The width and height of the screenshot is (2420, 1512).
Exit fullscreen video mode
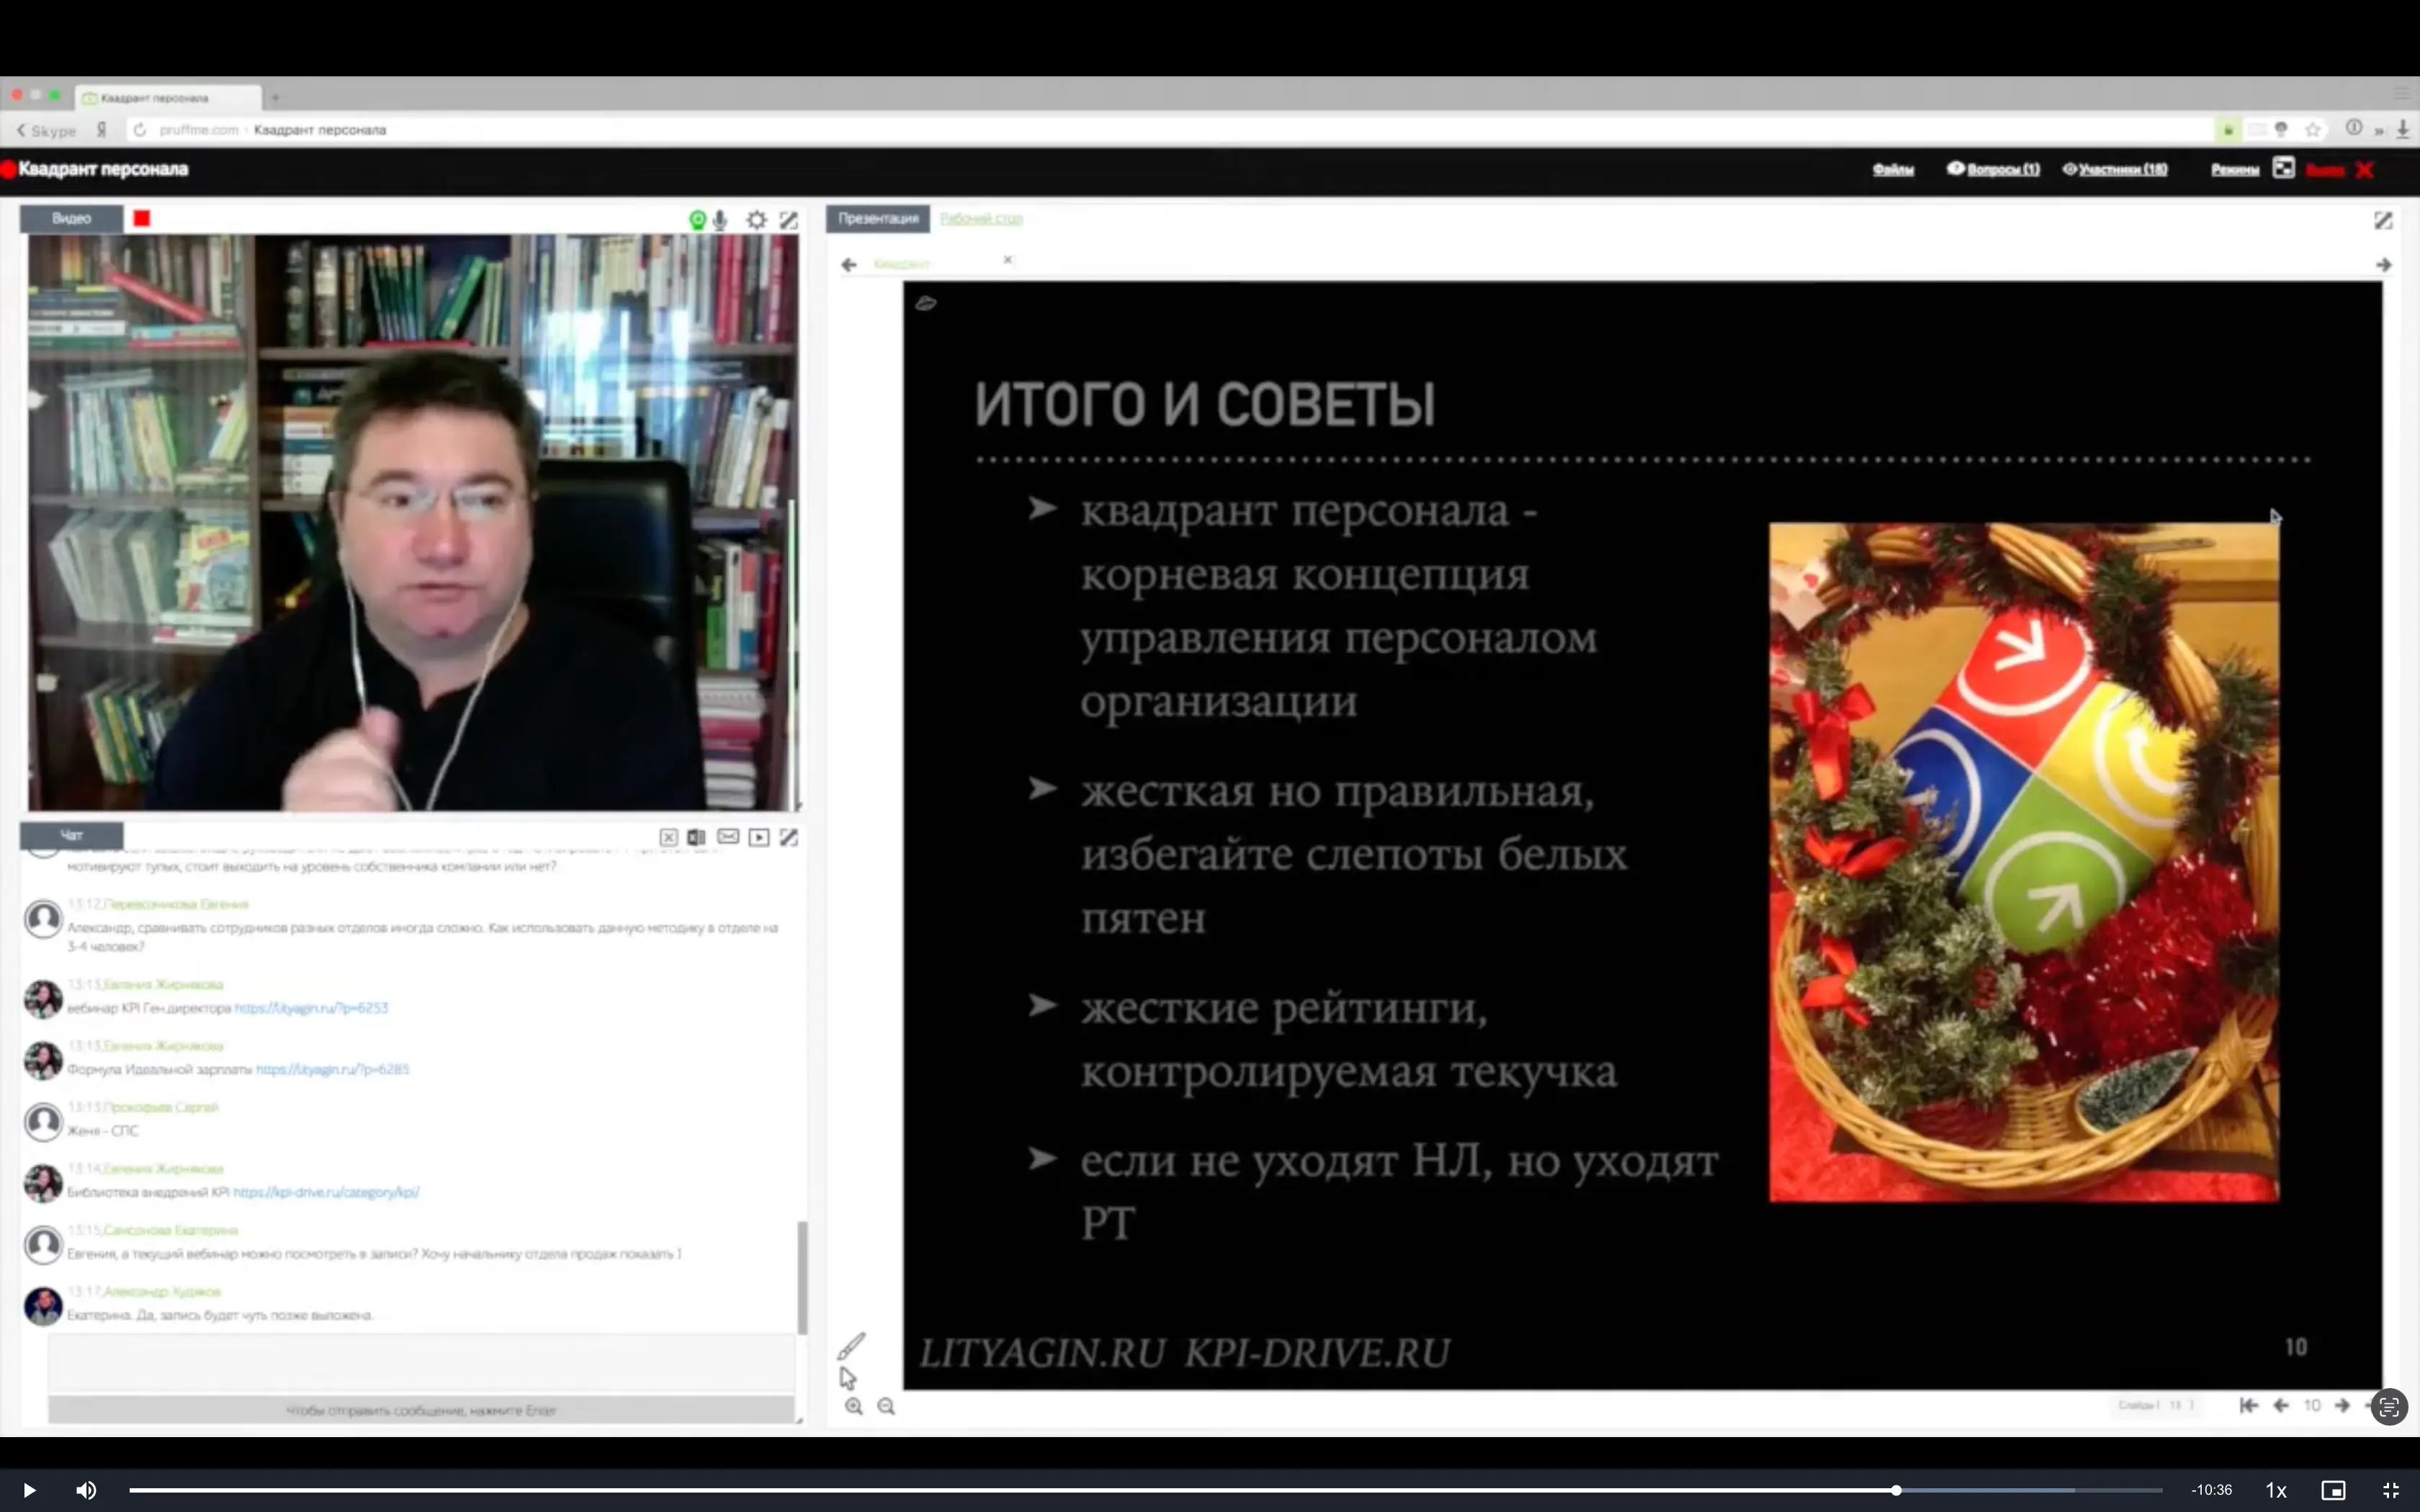click(2391, 1490)
